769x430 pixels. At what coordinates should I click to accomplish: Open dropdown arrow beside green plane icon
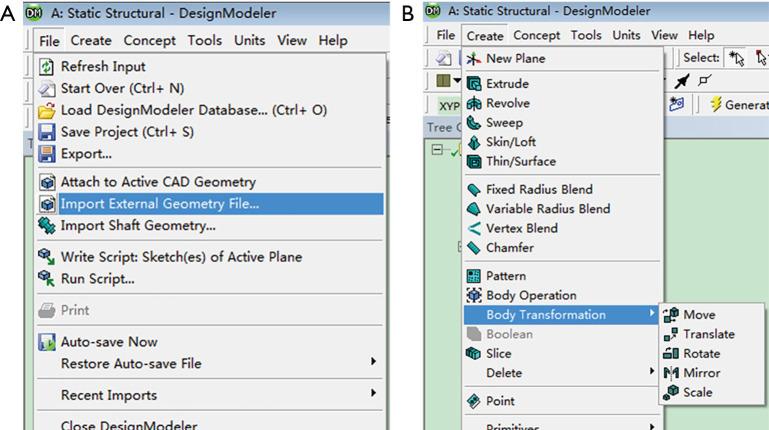(x=457, y=80)
